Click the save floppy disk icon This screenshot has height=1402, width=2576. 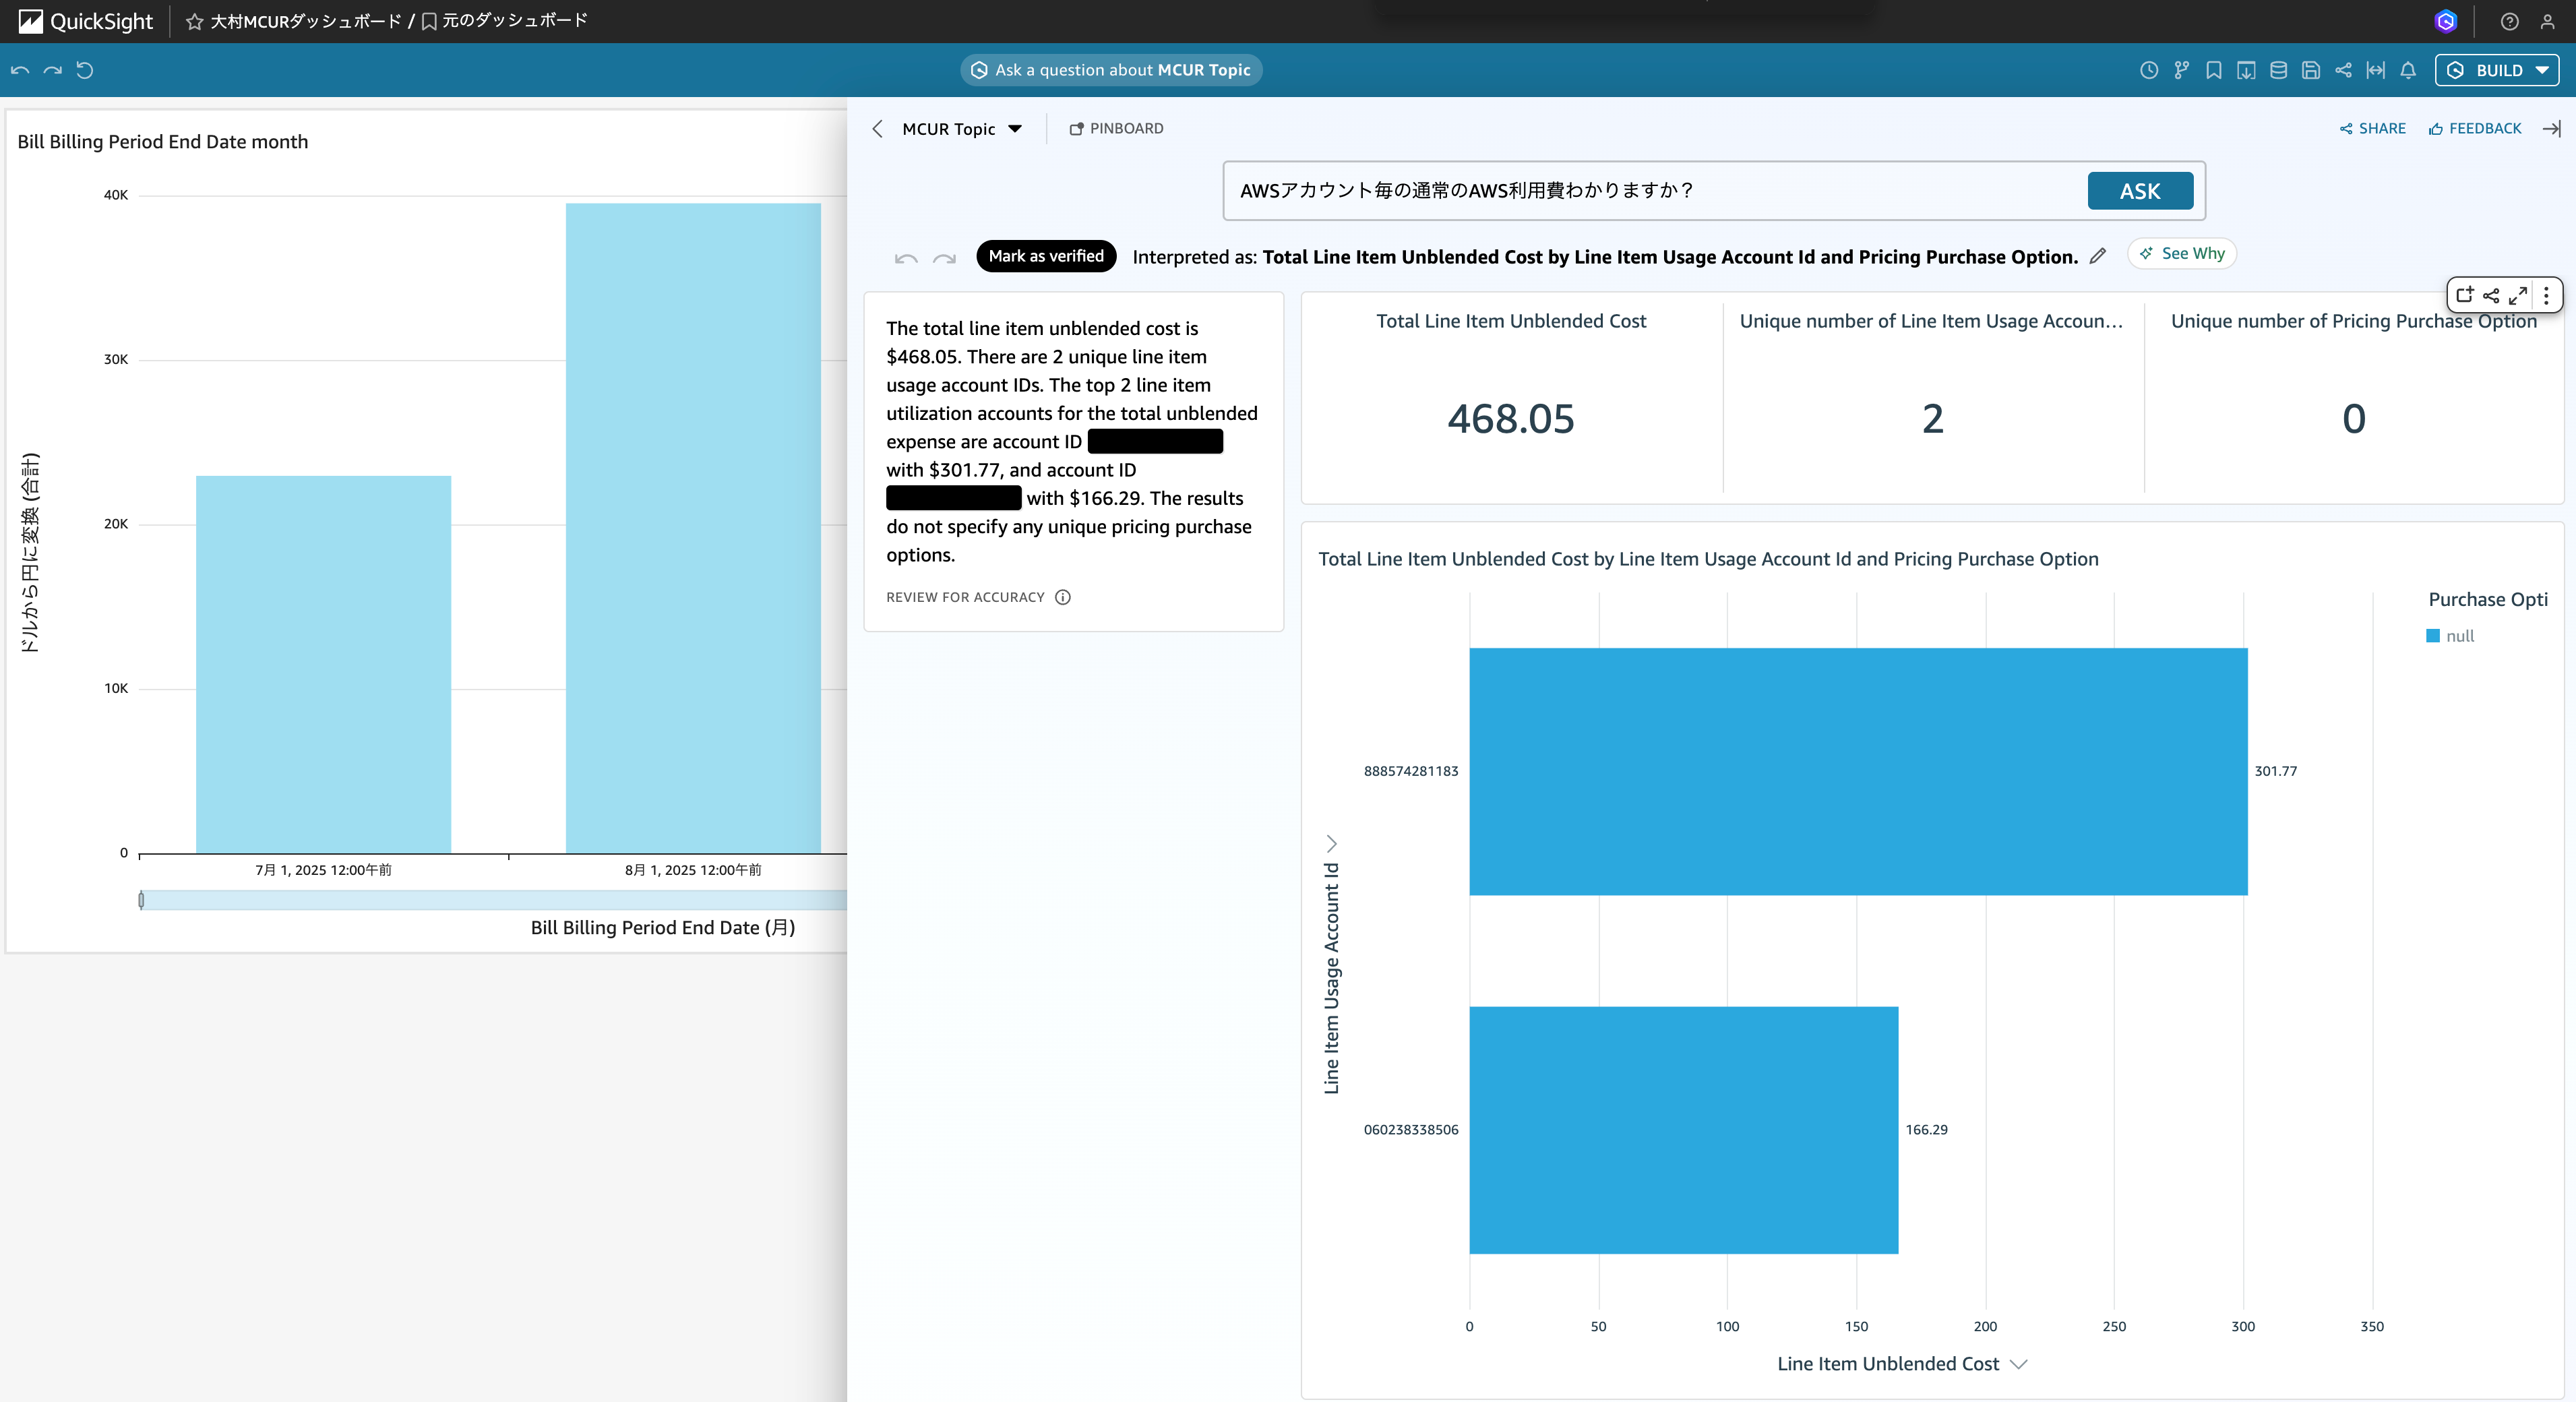(x=2311, y=70)
